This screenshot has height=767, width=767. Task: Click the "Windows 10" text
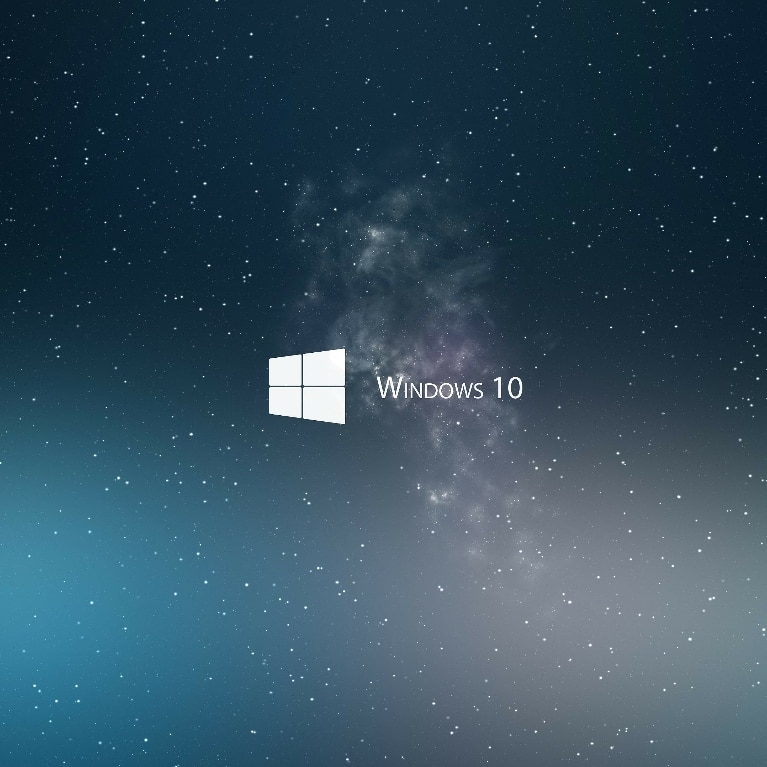tap(450, 387)
